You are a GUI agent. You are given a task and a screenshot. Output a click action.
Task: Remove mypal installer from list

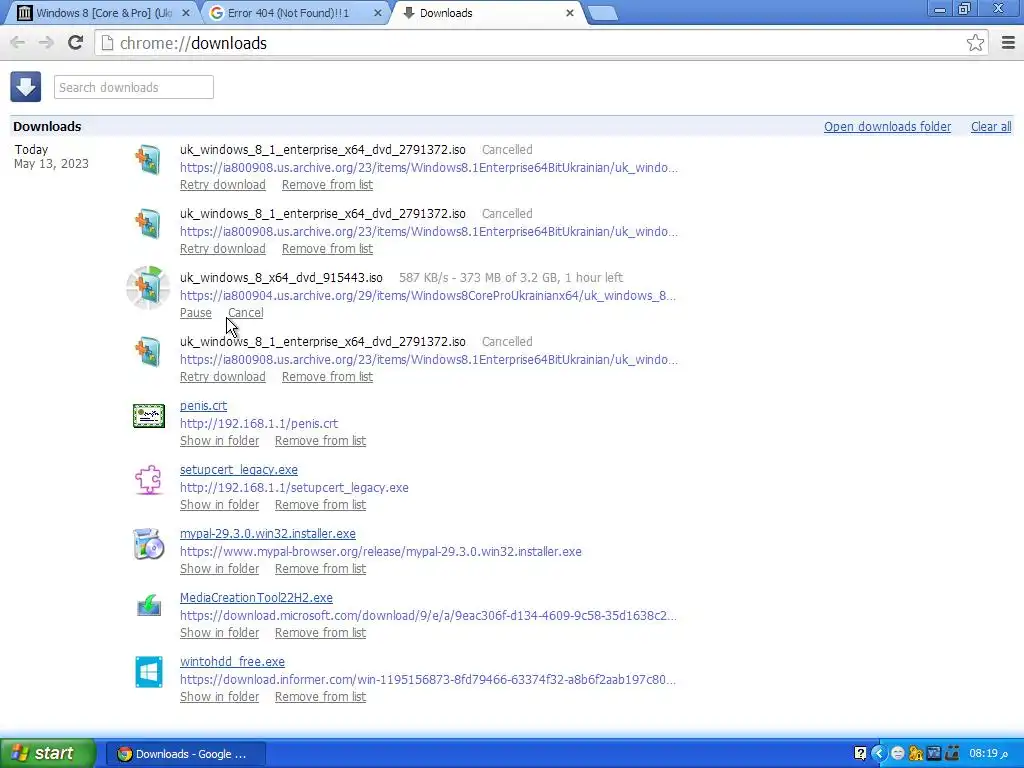click(x=320, y=569)
